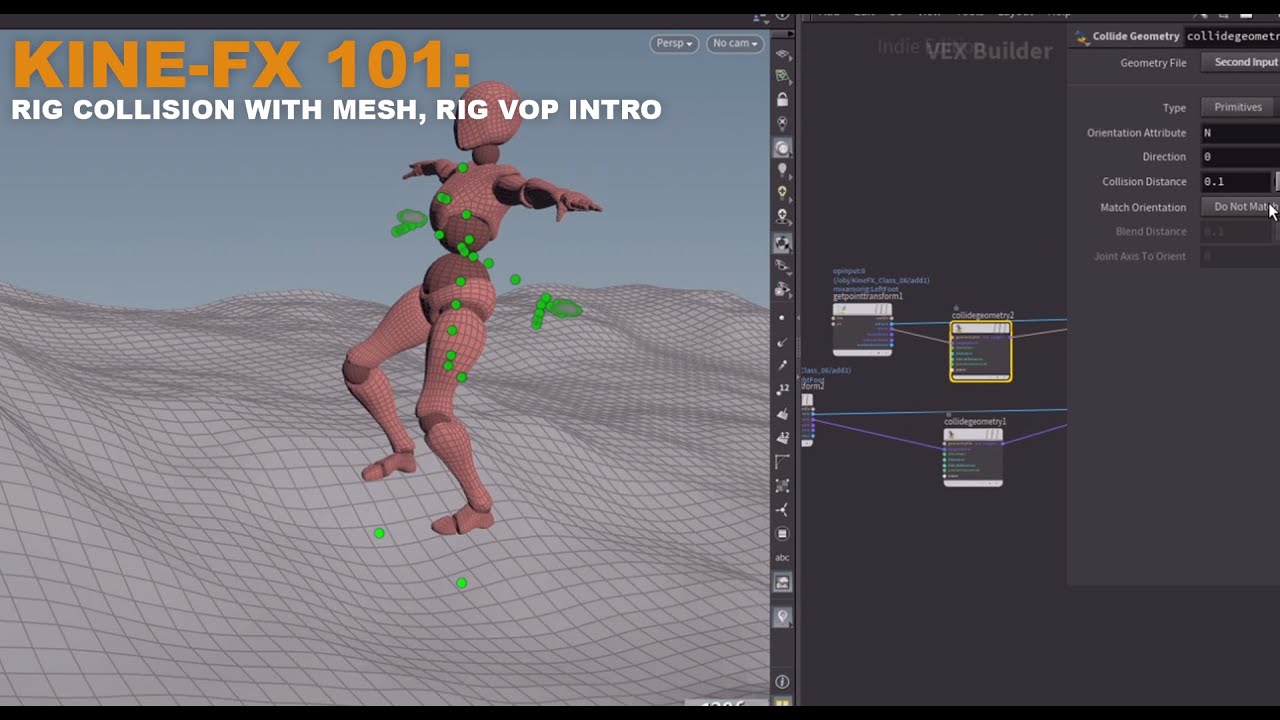Click the Collision Distance parameter label
This screenshot has width=1280, height=720.
(1144, 182)
